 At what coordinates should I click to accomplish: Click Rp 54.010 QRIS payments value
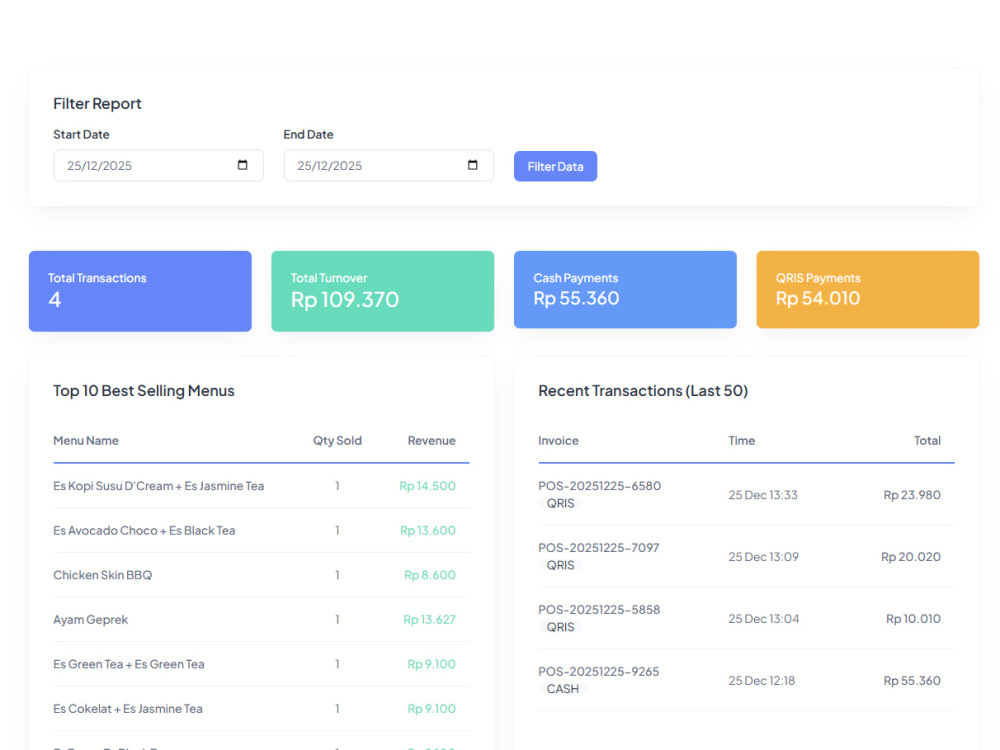point(818,298)
